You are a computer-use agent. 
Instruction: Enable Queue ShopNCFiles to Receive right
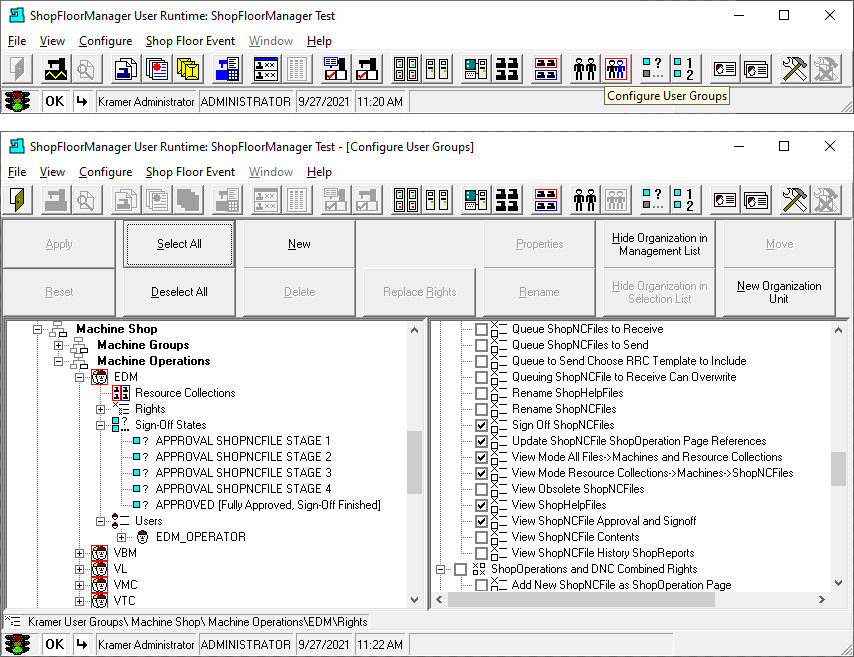point(481,329)
